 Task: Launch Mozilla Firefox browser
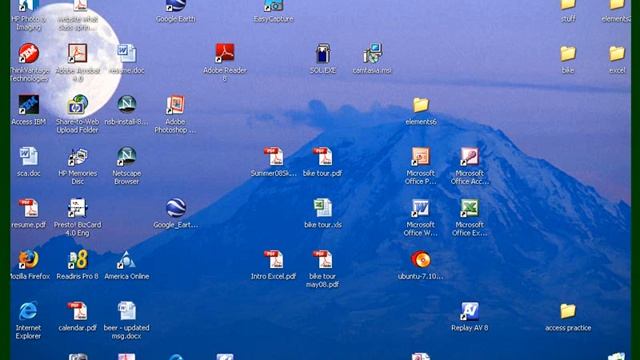coord(29,259)
